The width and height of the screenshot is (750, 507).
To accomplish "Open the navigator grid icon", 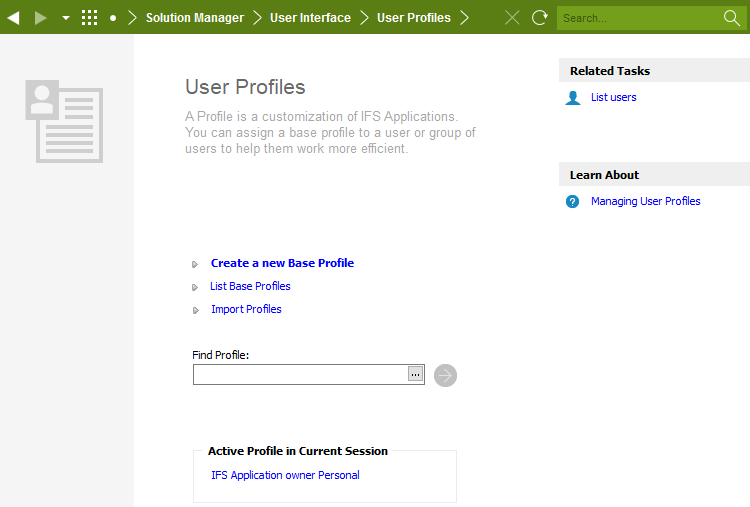I will tap(89, 18).
